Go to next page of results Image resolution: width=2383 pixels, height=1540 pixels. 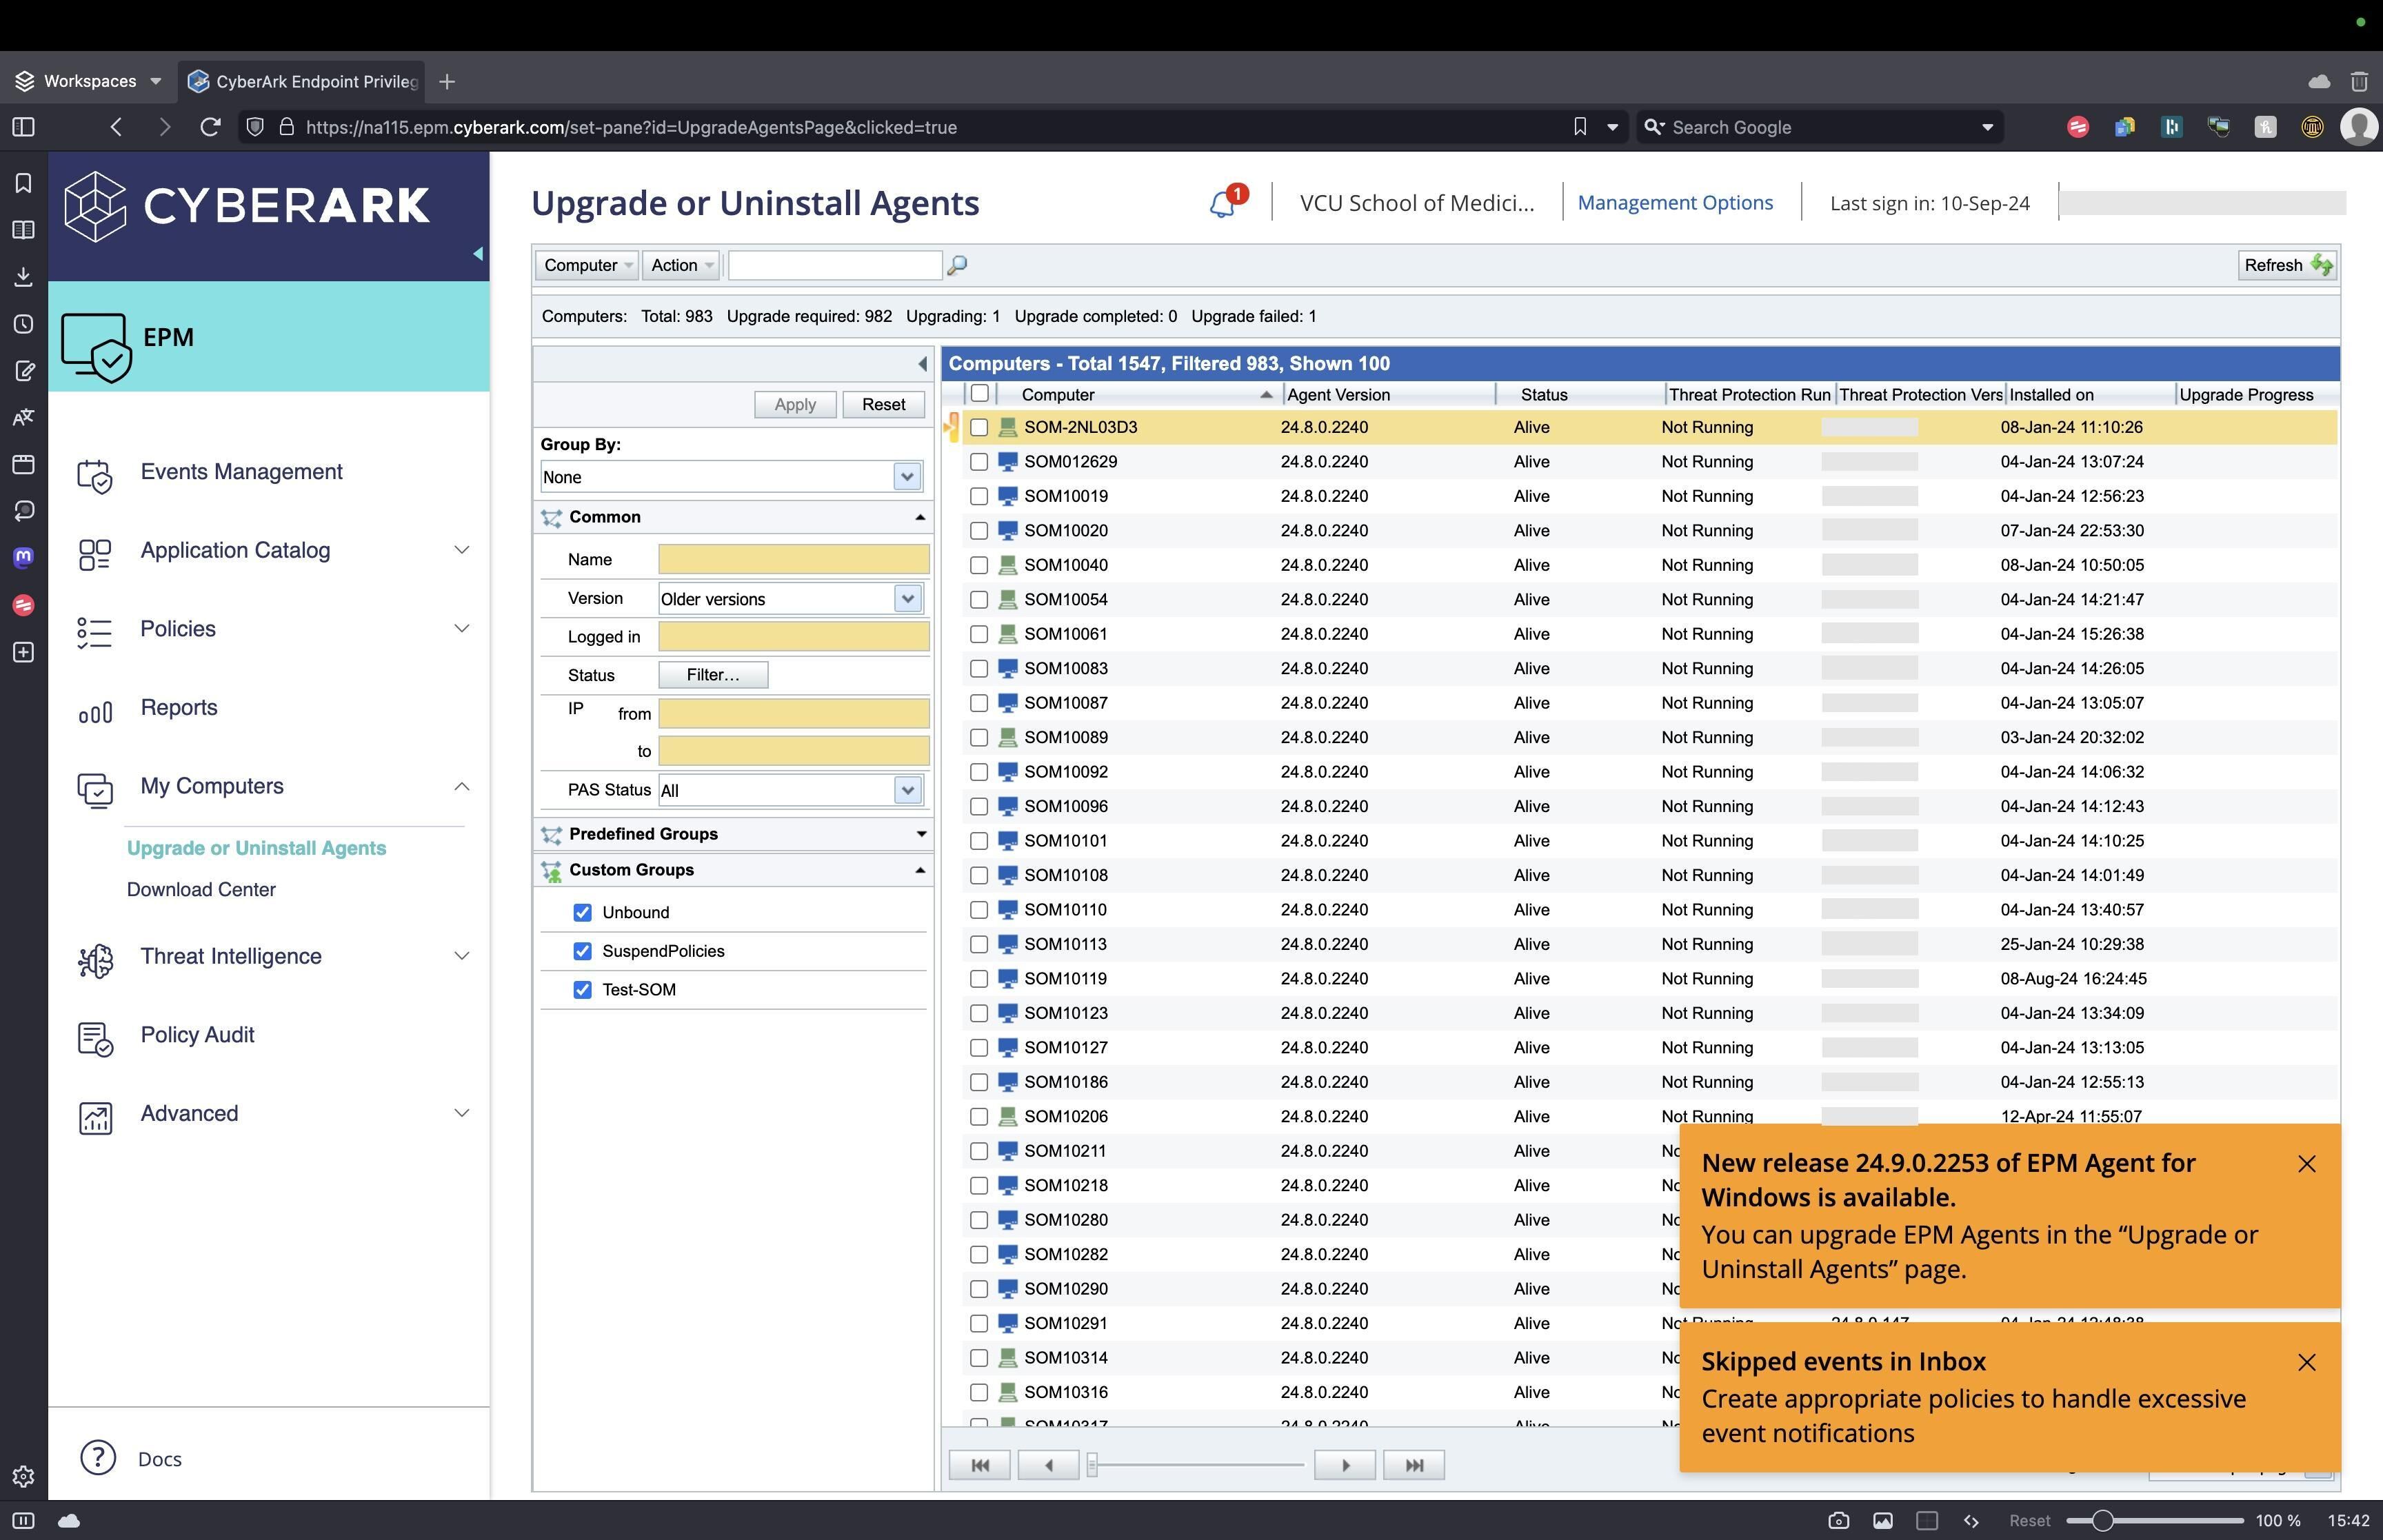tap(1344, 1465)
